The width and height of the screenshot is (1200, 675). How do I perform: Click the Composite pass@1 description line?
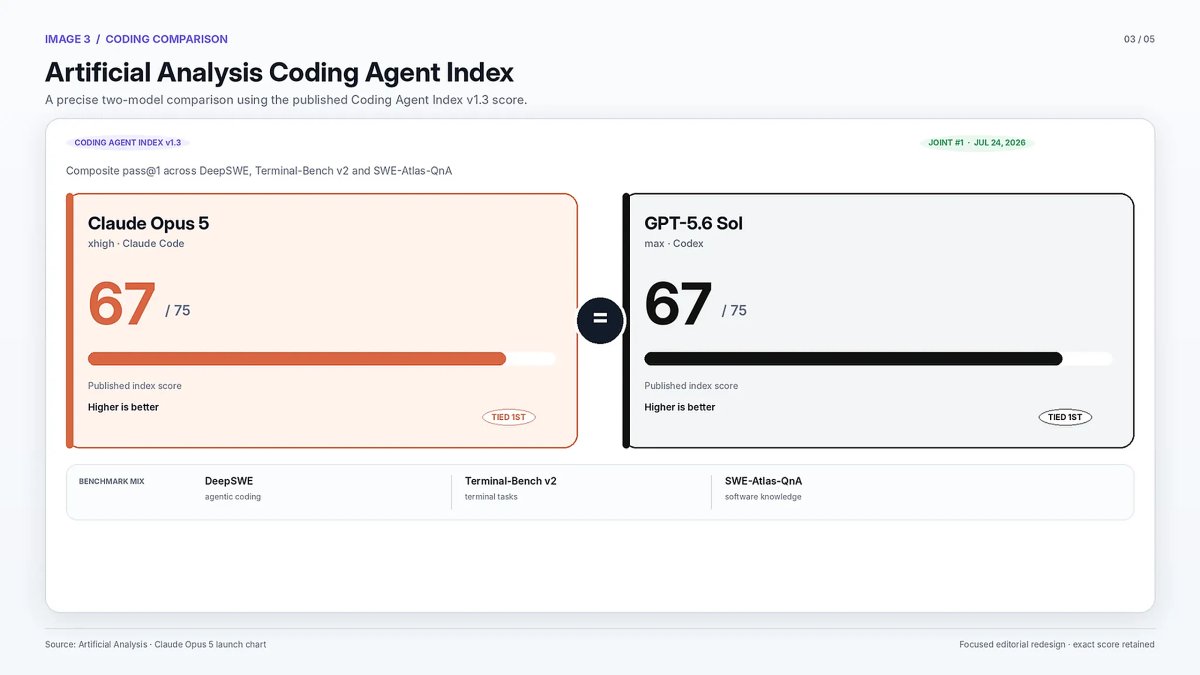pos(259,171)
